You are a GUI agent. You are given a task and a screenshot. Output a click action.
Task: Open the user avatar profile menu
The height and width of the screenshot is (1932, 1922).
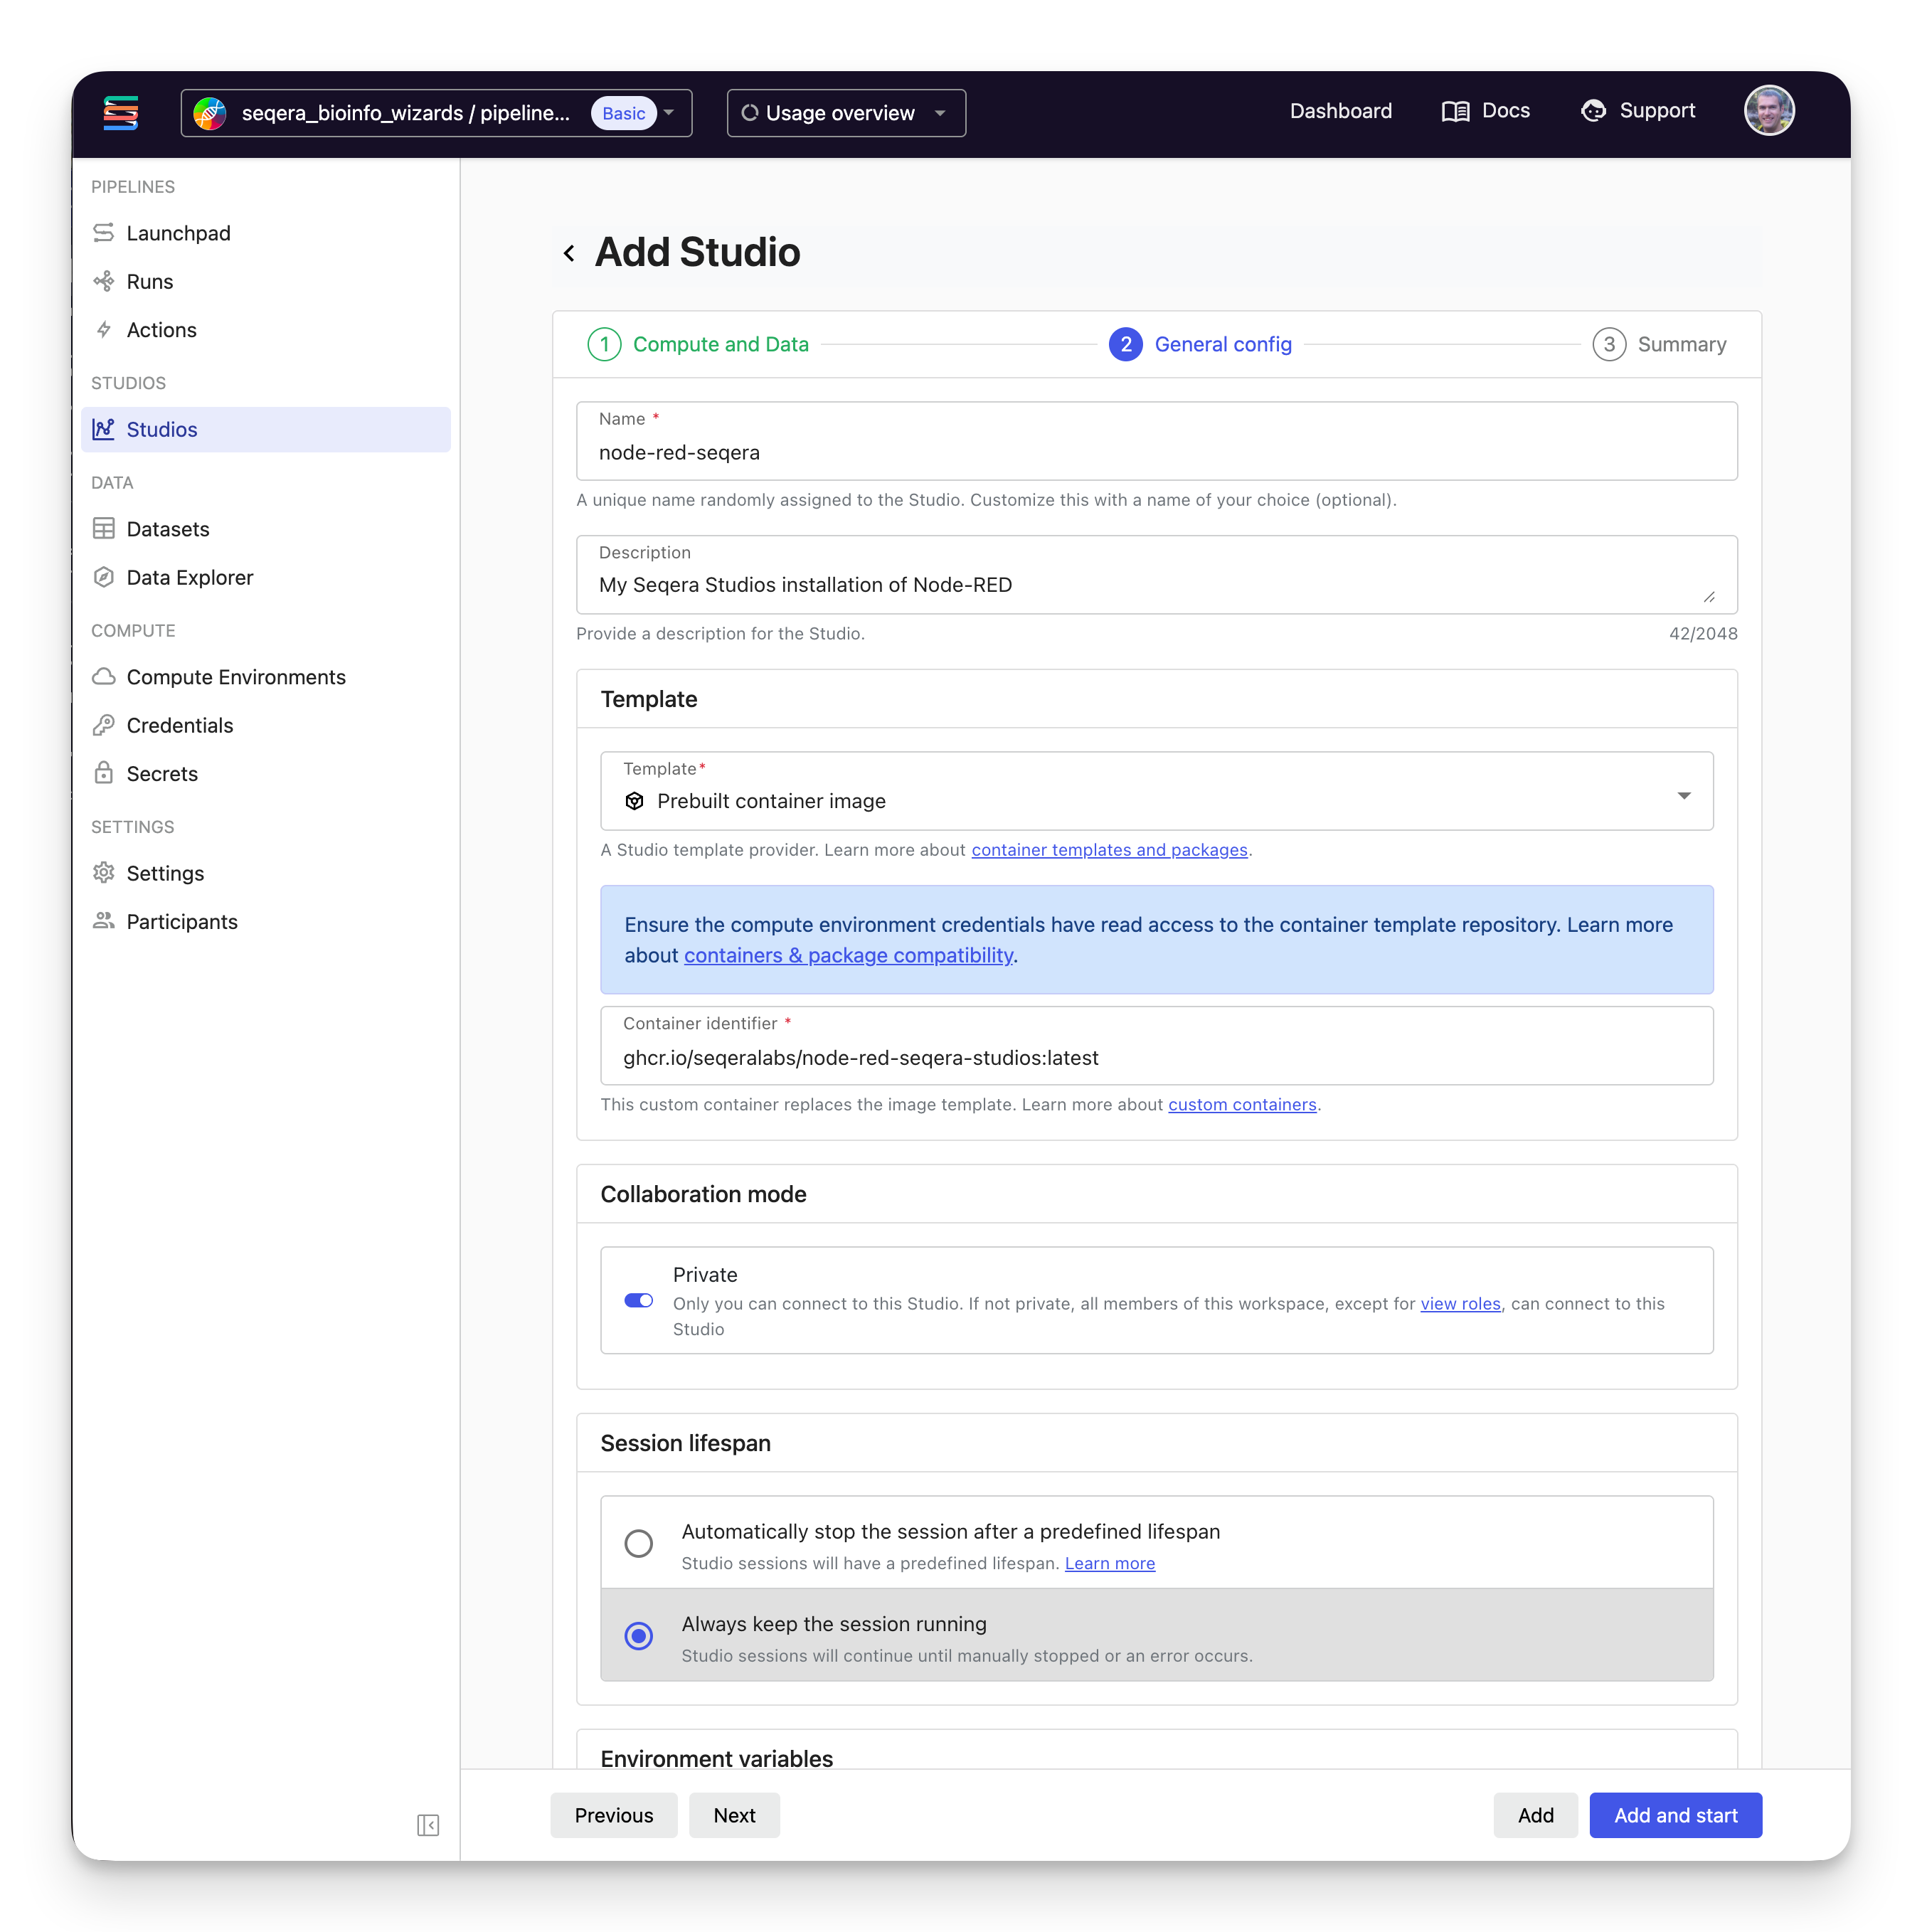tap(1768, 111)
